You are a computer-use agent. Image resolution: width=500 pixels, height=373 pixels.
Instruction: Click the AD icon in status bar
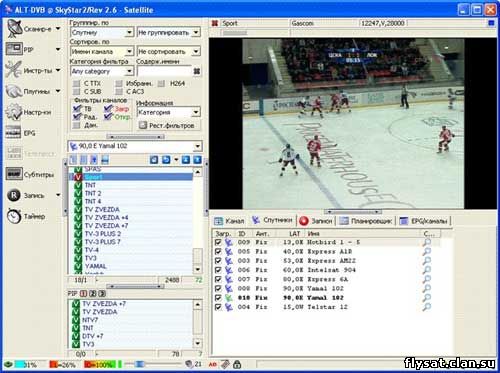click(213, 364)
